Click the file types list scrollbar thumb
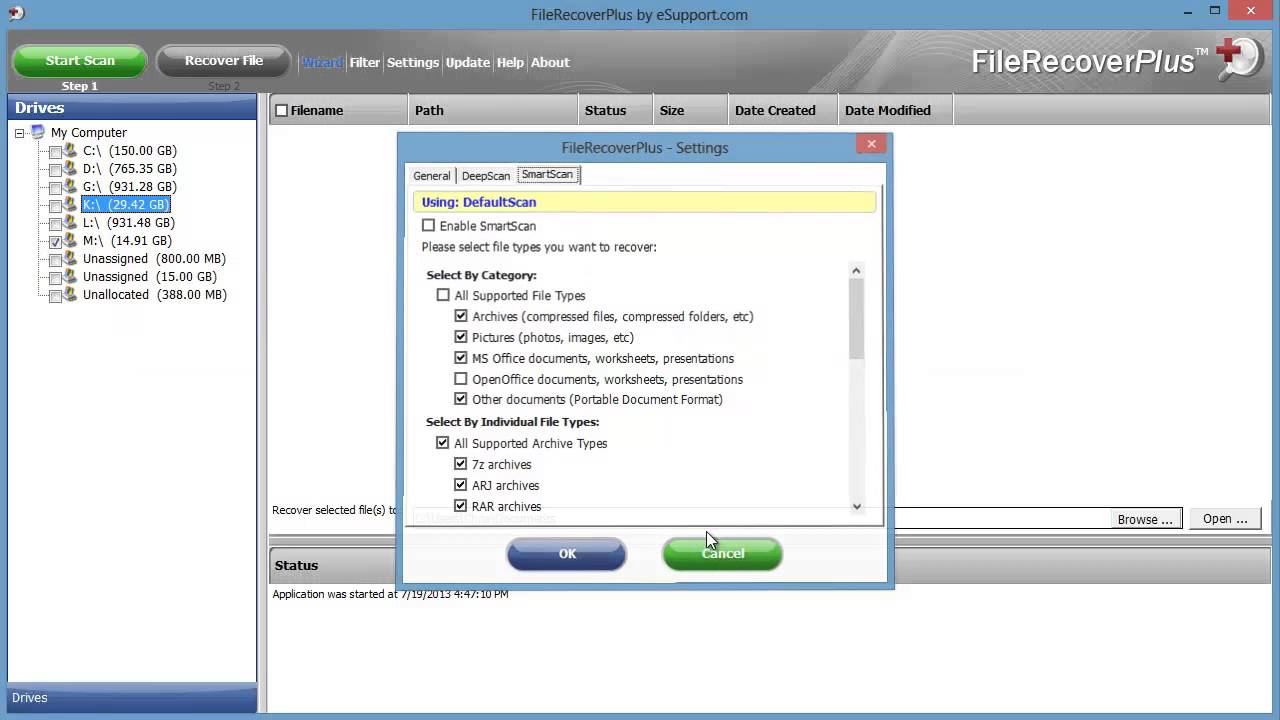Image resolution: width=1280 pixels, height=720 pixels. point(856,319)
